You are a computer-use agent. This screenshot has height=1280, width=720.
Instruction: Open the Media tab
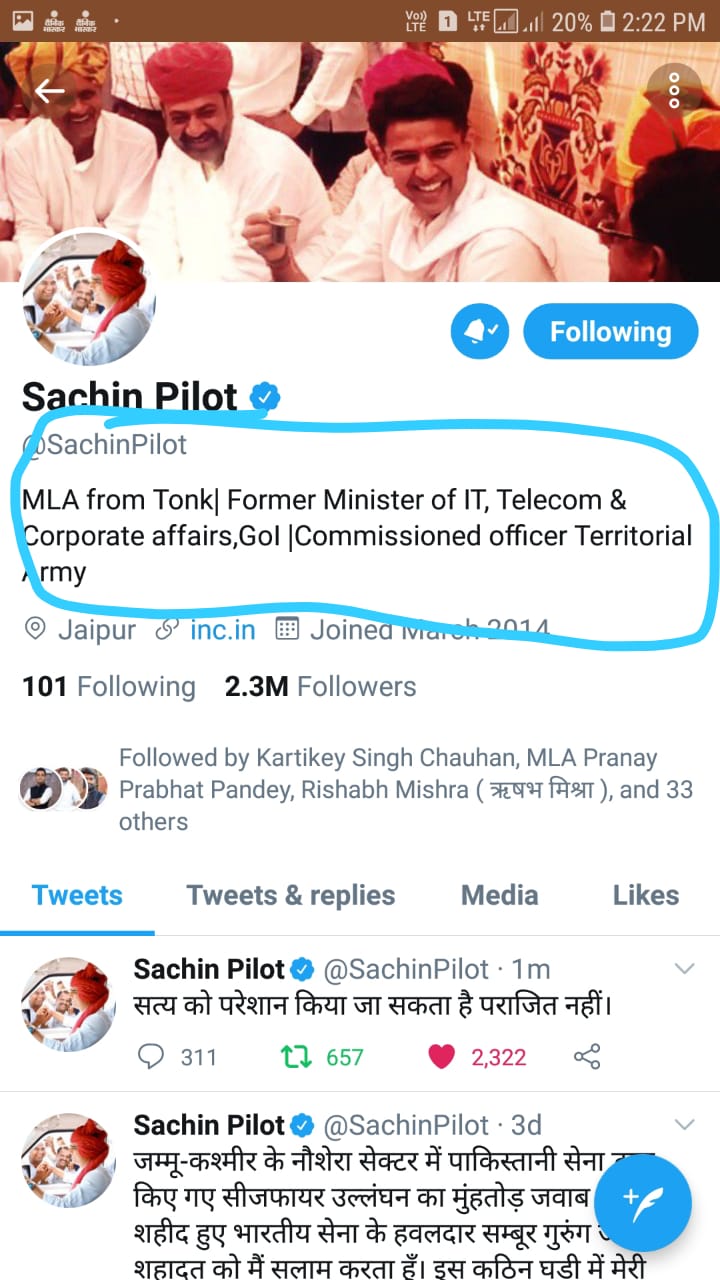point(499,895)
